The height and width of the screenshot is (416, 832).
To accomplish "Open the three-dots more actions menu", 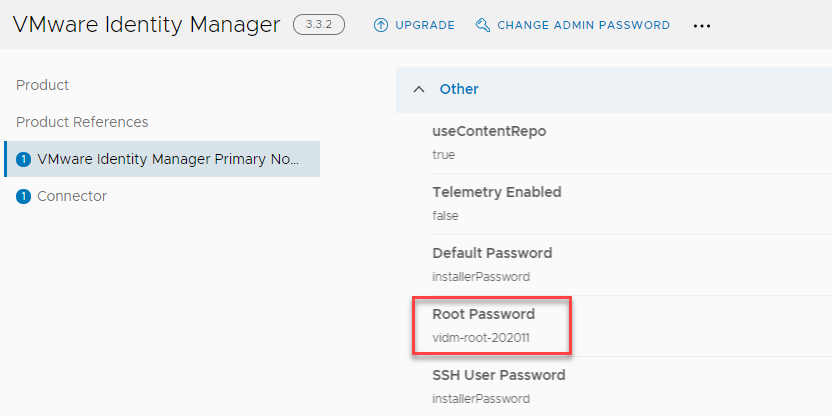I will pyautogui.click(x=701, y=25).
